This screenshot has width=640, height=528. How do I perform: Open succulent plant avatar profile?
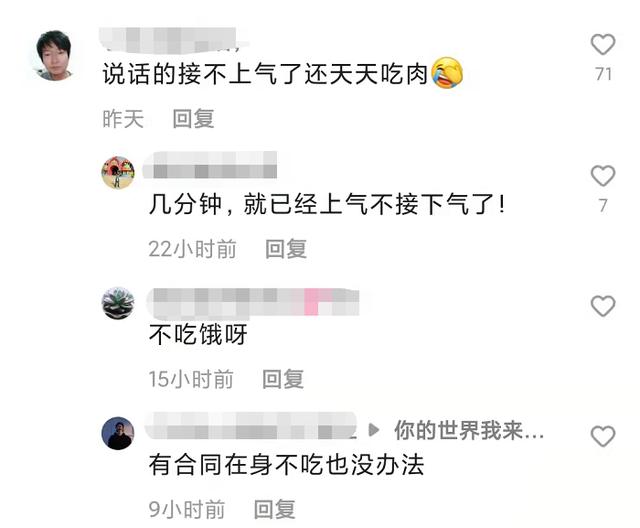pyautogui.click(x=118, y=303)
